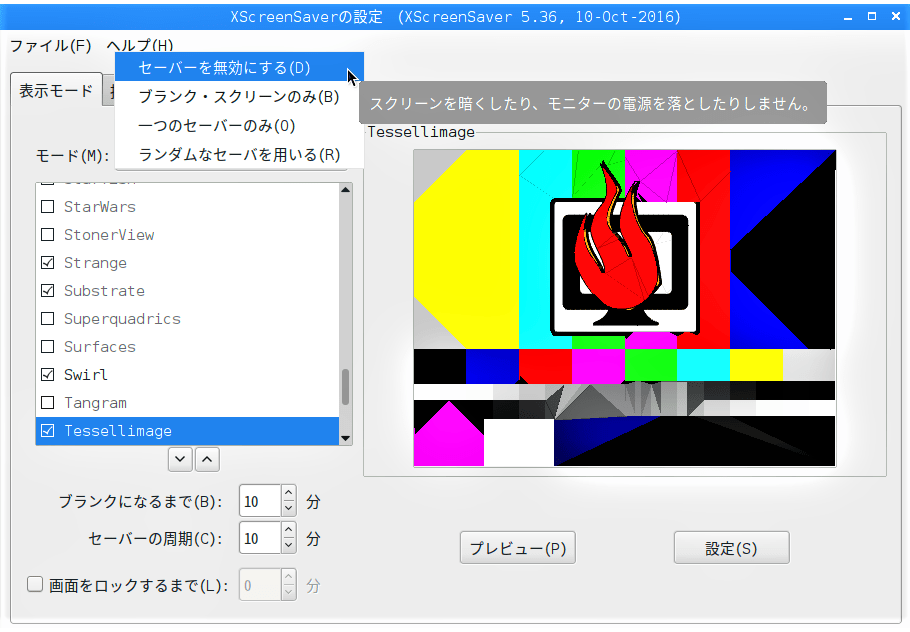Click the ブランクになるまで(B) minutes field
This screenshot has height=632, width=910.
(260, 501)
